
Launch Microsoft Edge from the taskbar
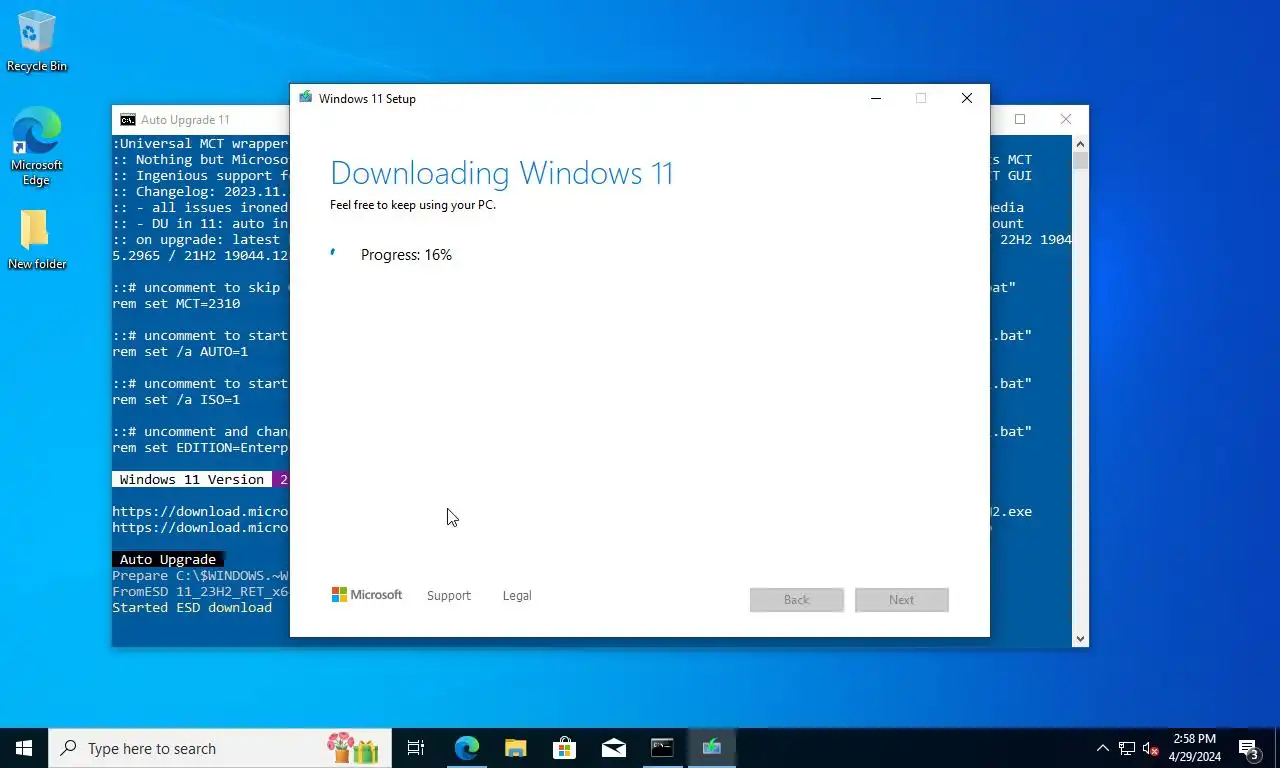tap(467, 748)
